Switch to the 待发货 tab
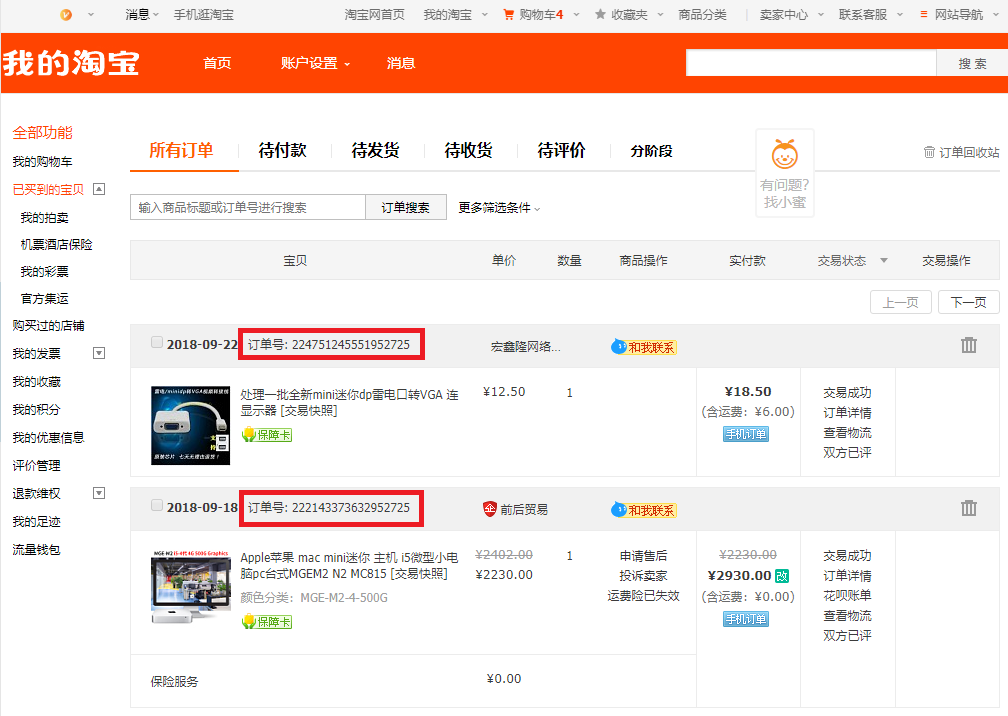 pos(375,150)
